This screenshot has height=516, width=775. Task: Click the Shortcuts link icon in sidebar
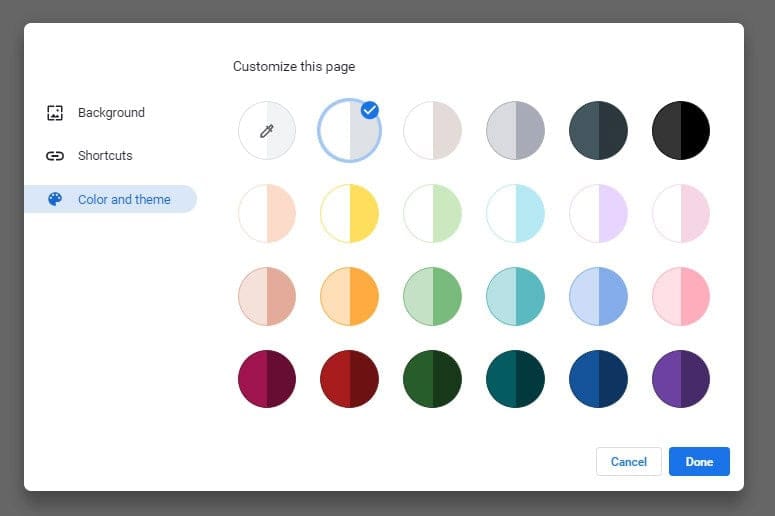(55, 156)
